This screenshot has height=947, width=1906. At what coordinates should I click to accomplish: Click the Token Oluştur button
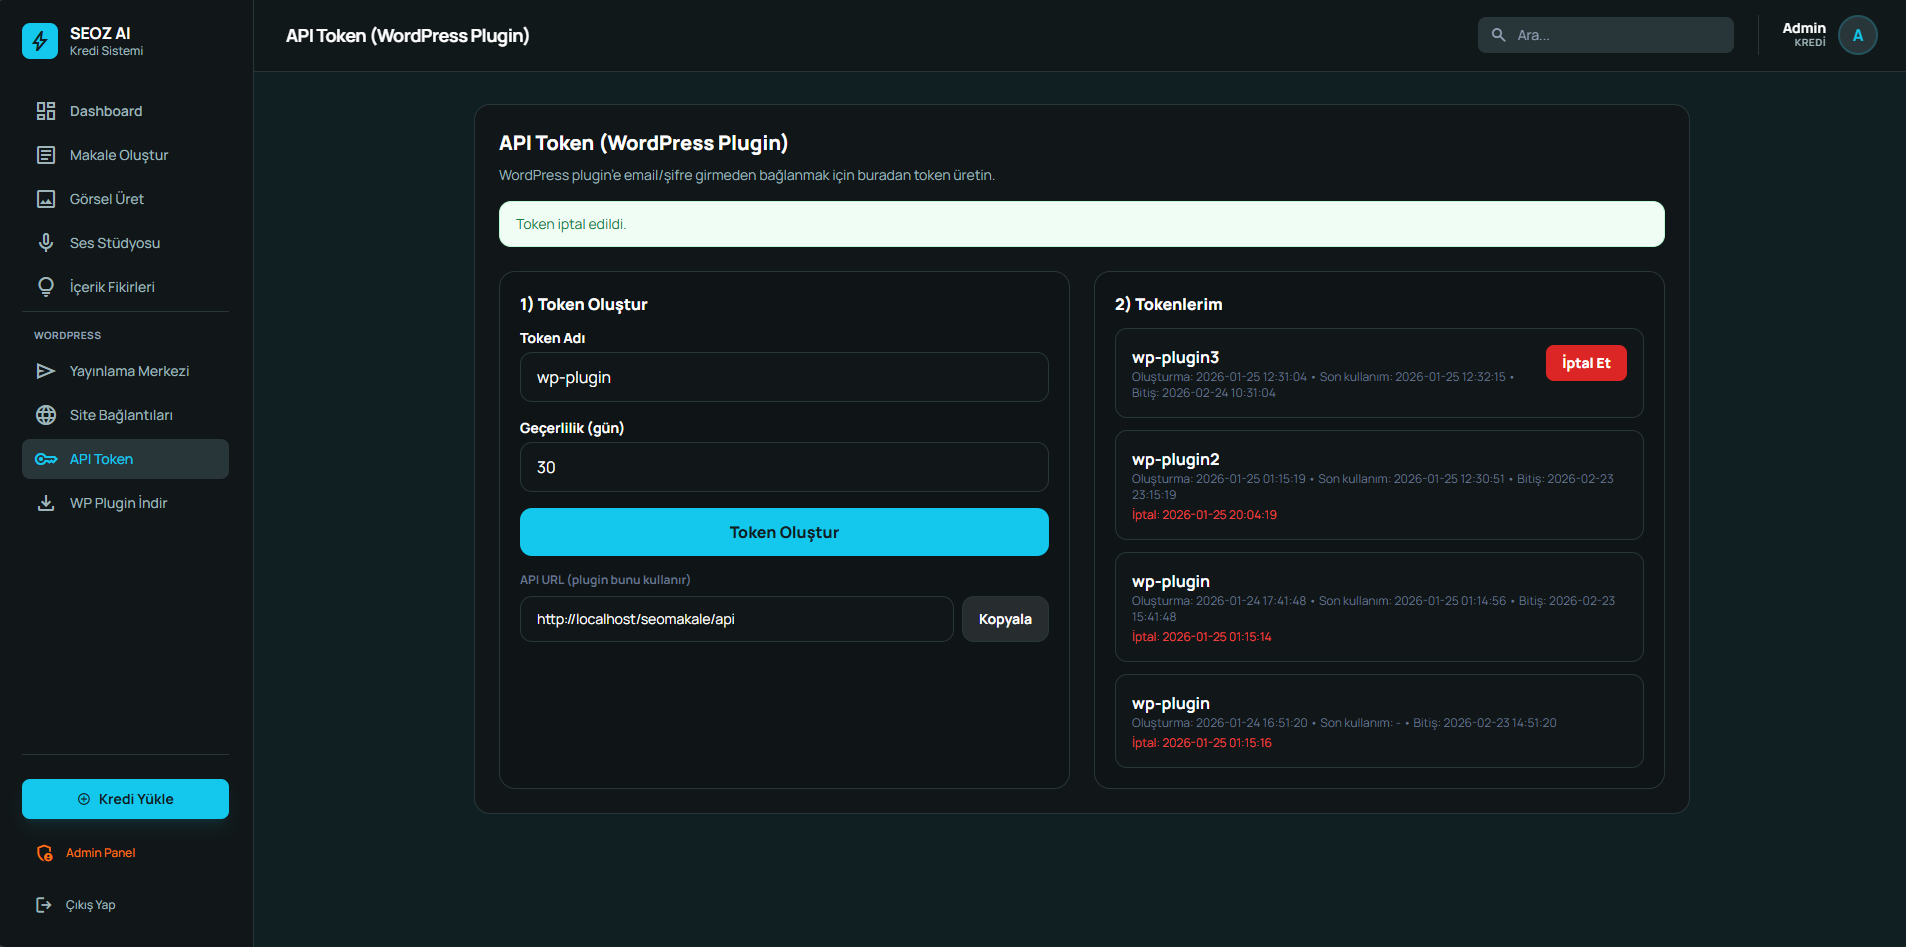point(784,532)
